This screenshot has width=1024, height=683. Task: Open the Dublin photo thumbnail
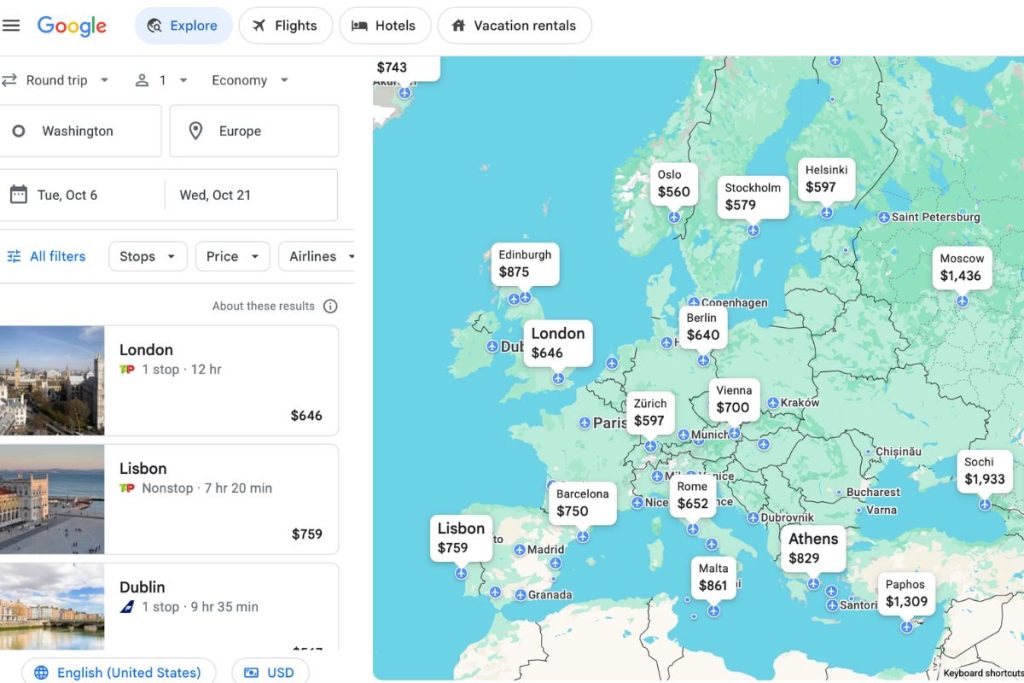(x=52, y=607)
